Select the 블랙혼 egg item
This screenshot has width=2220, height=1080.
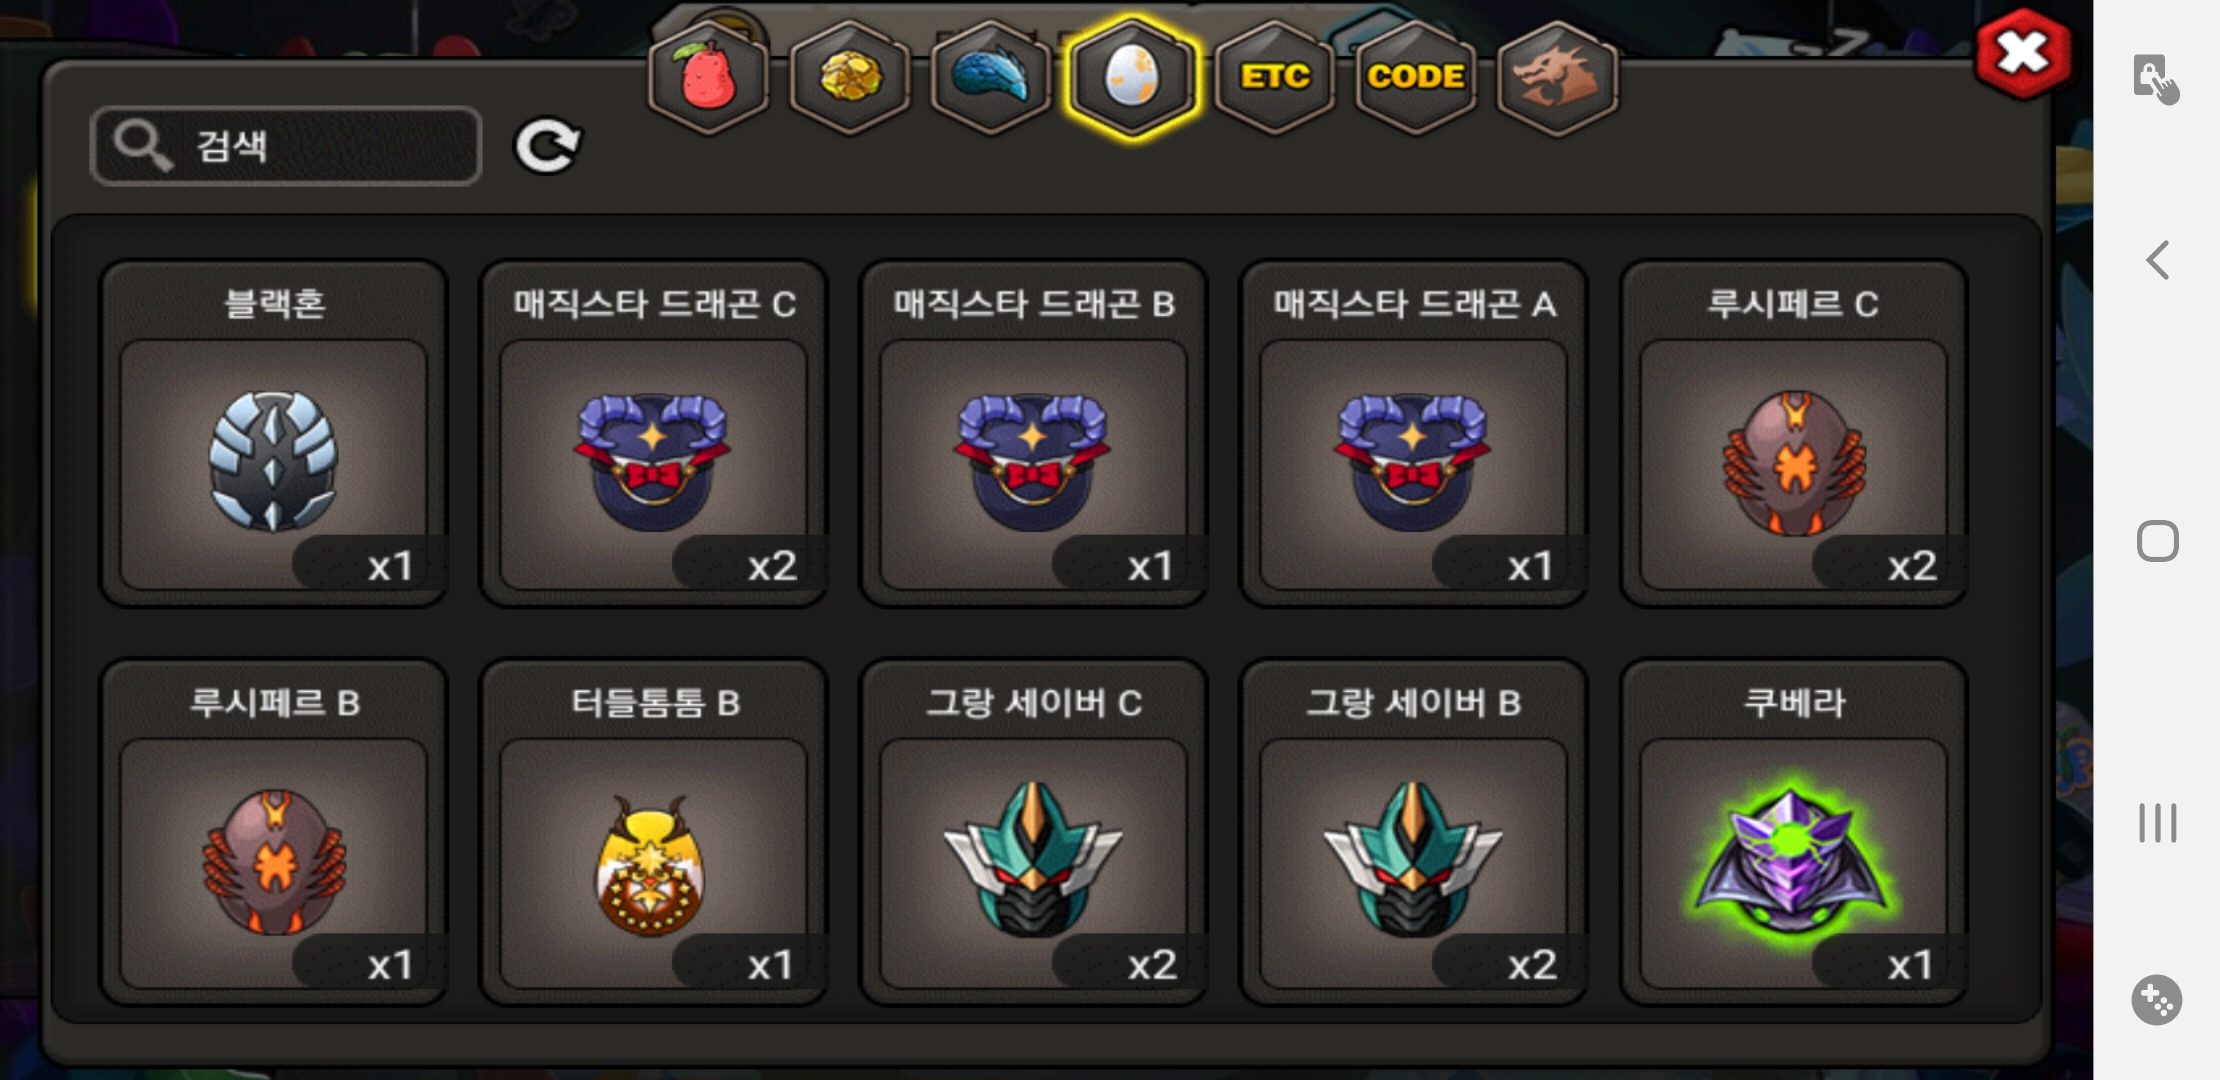273,433
